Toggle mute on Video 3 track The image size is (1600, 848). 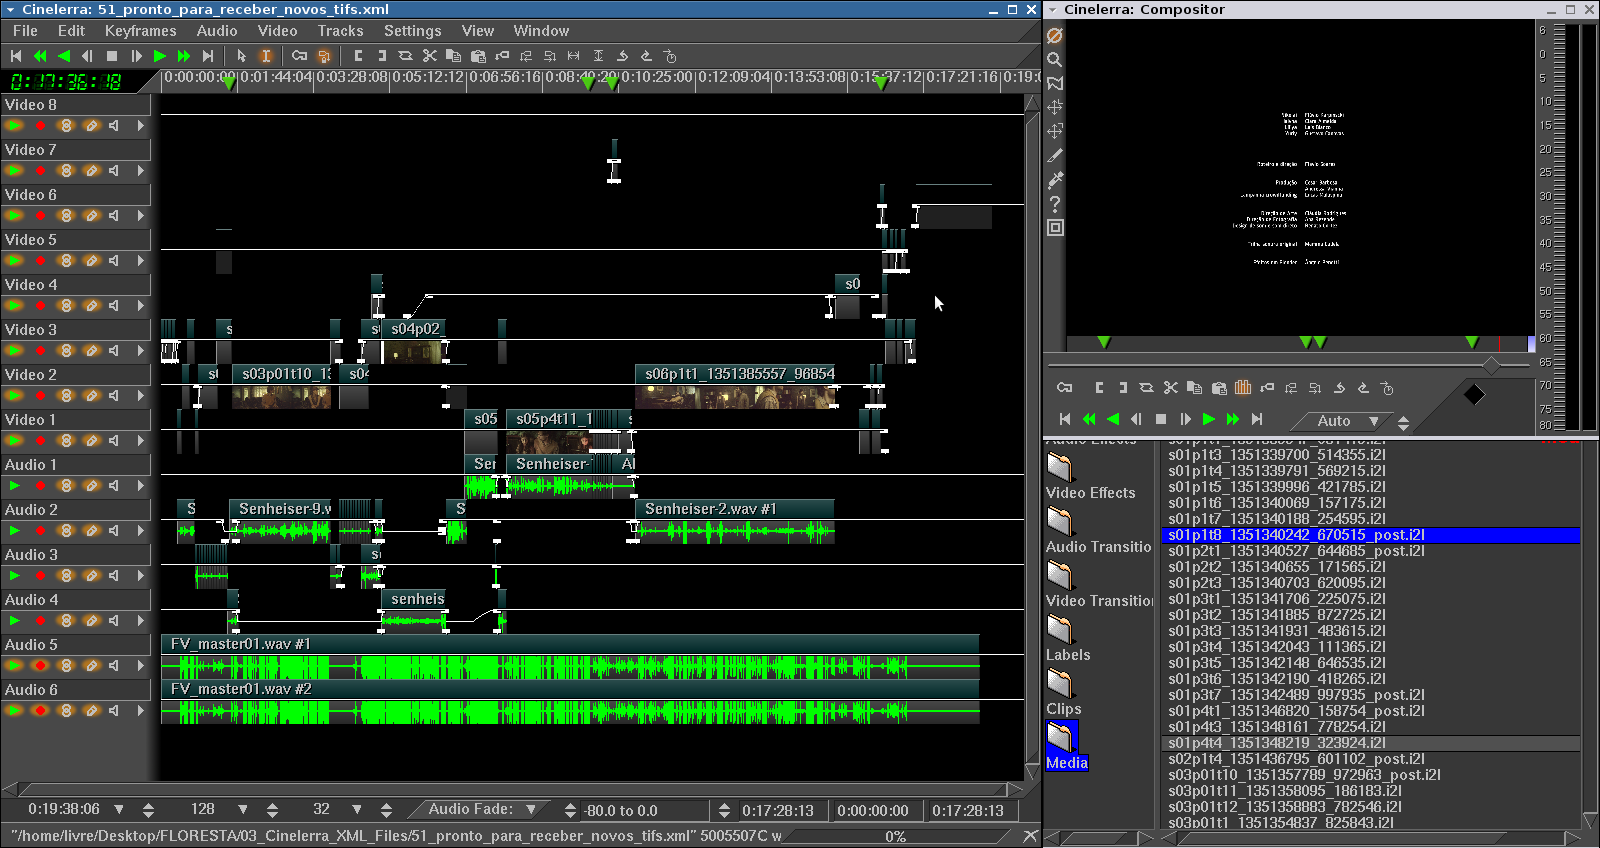(114, 351)
